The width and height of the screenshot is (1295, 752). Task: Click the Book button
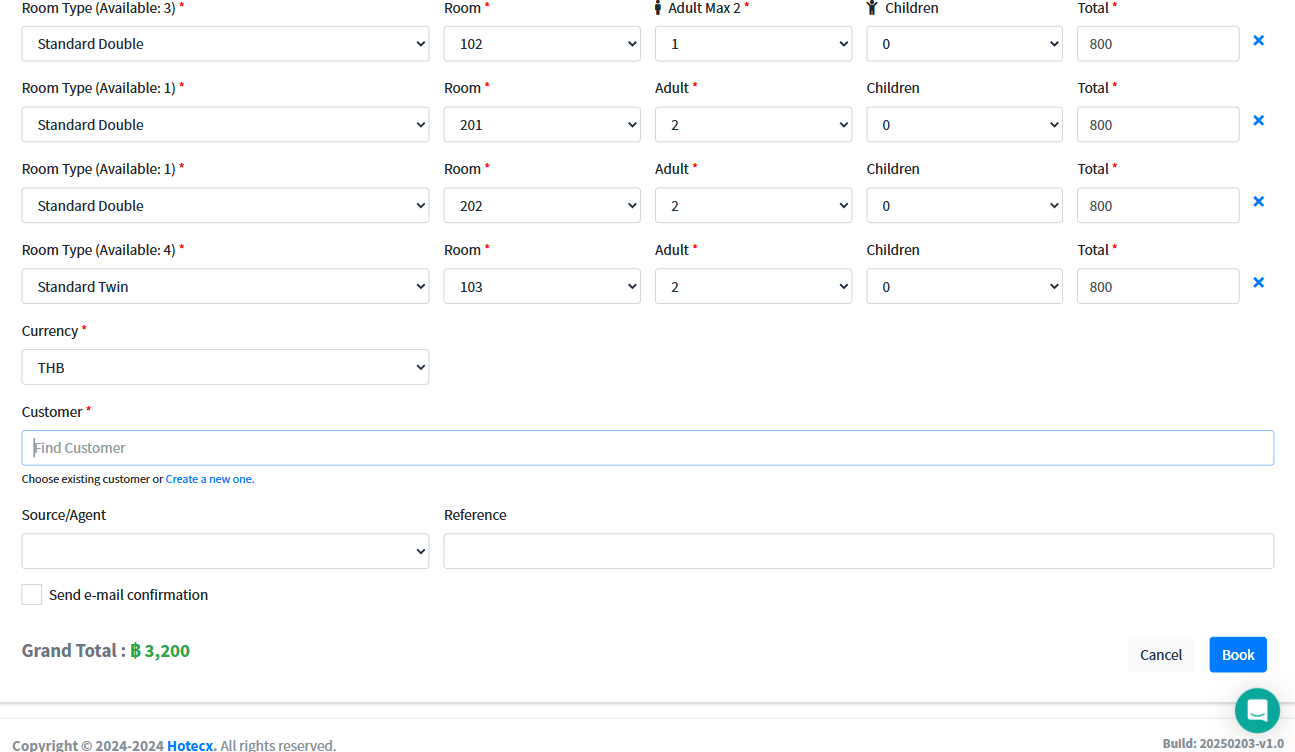click(x=1237, y=655)
